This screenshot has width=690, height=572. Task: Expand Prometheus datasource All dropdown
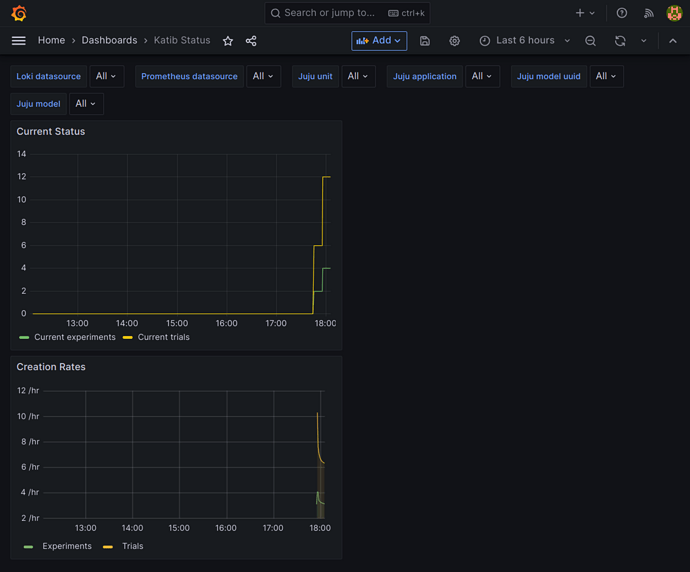263,76
